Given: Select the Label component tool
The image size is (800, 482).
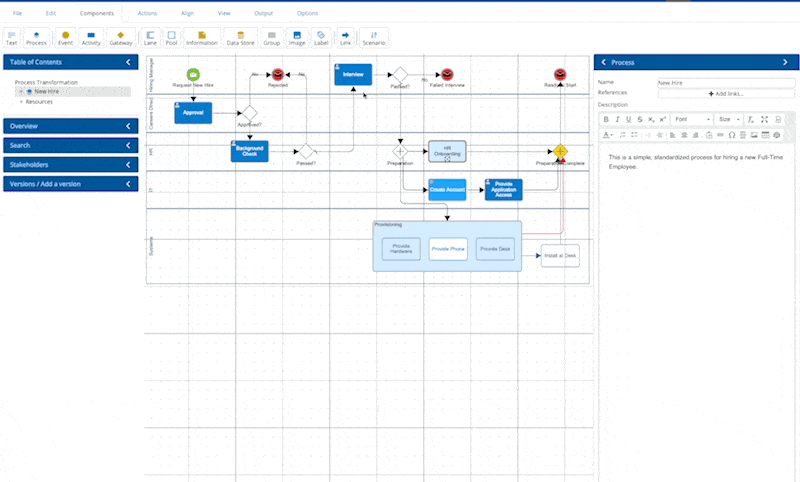Looking at the screenshot, I should [x=321, y=38].
